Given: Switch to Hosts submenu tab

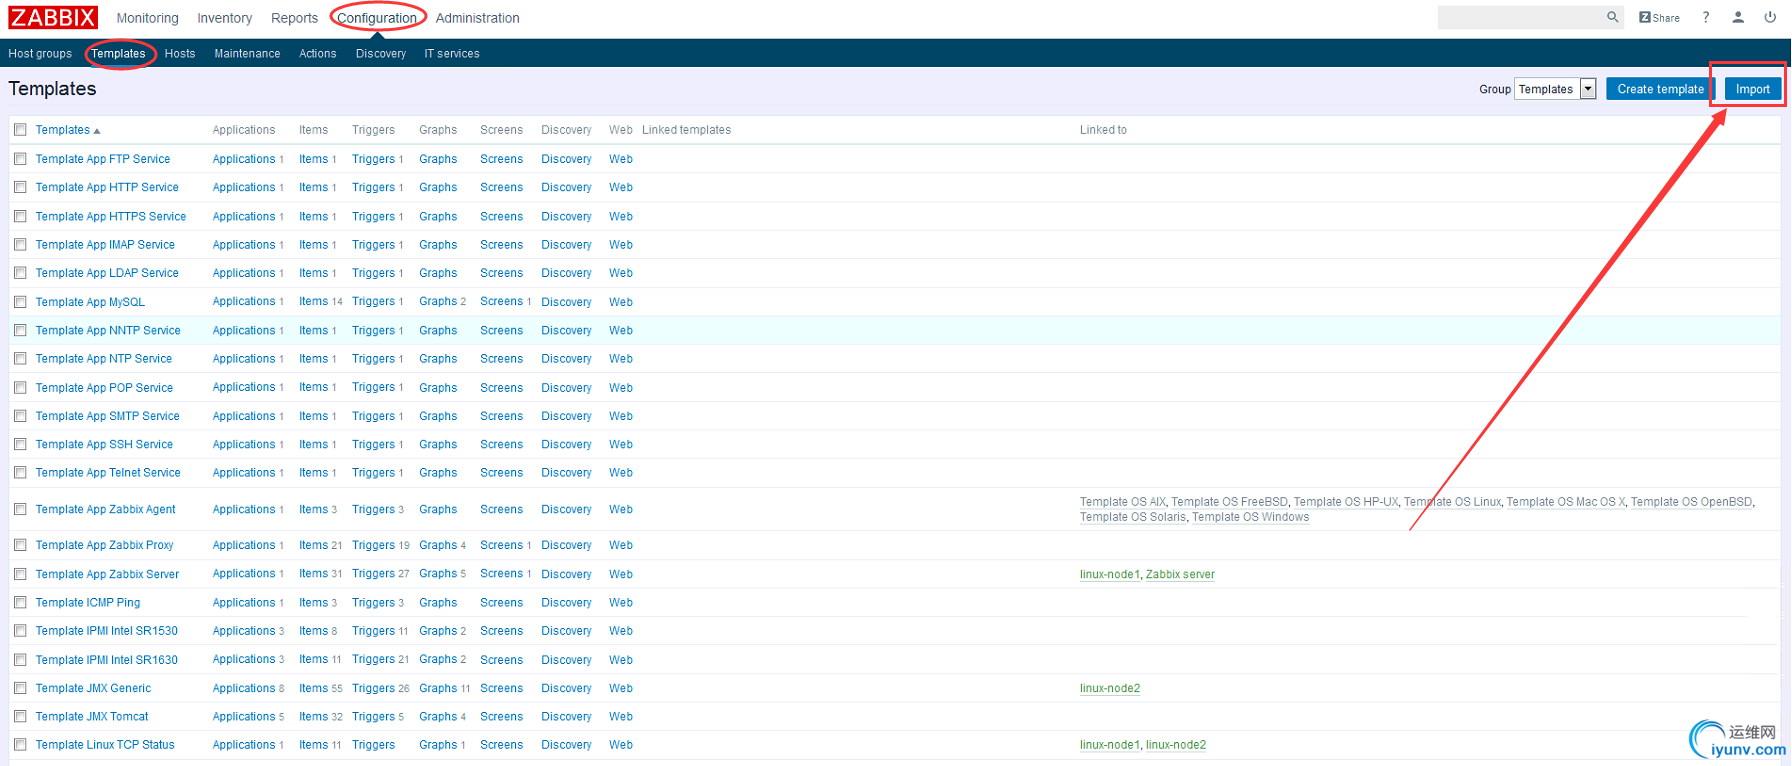Looking at the screenshot, I should click(x=180, y=54).
